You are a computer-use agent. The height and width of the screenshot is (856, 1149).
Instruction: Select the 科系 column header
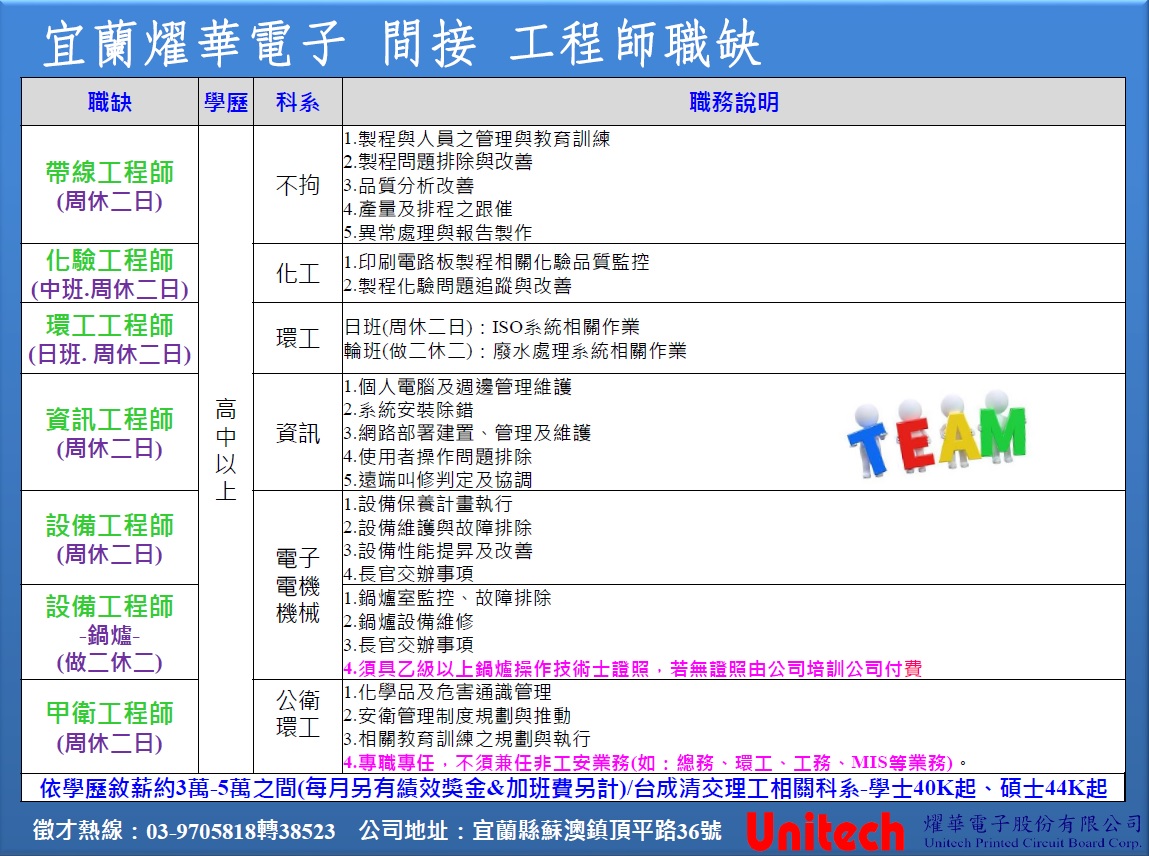click(298, 102)
